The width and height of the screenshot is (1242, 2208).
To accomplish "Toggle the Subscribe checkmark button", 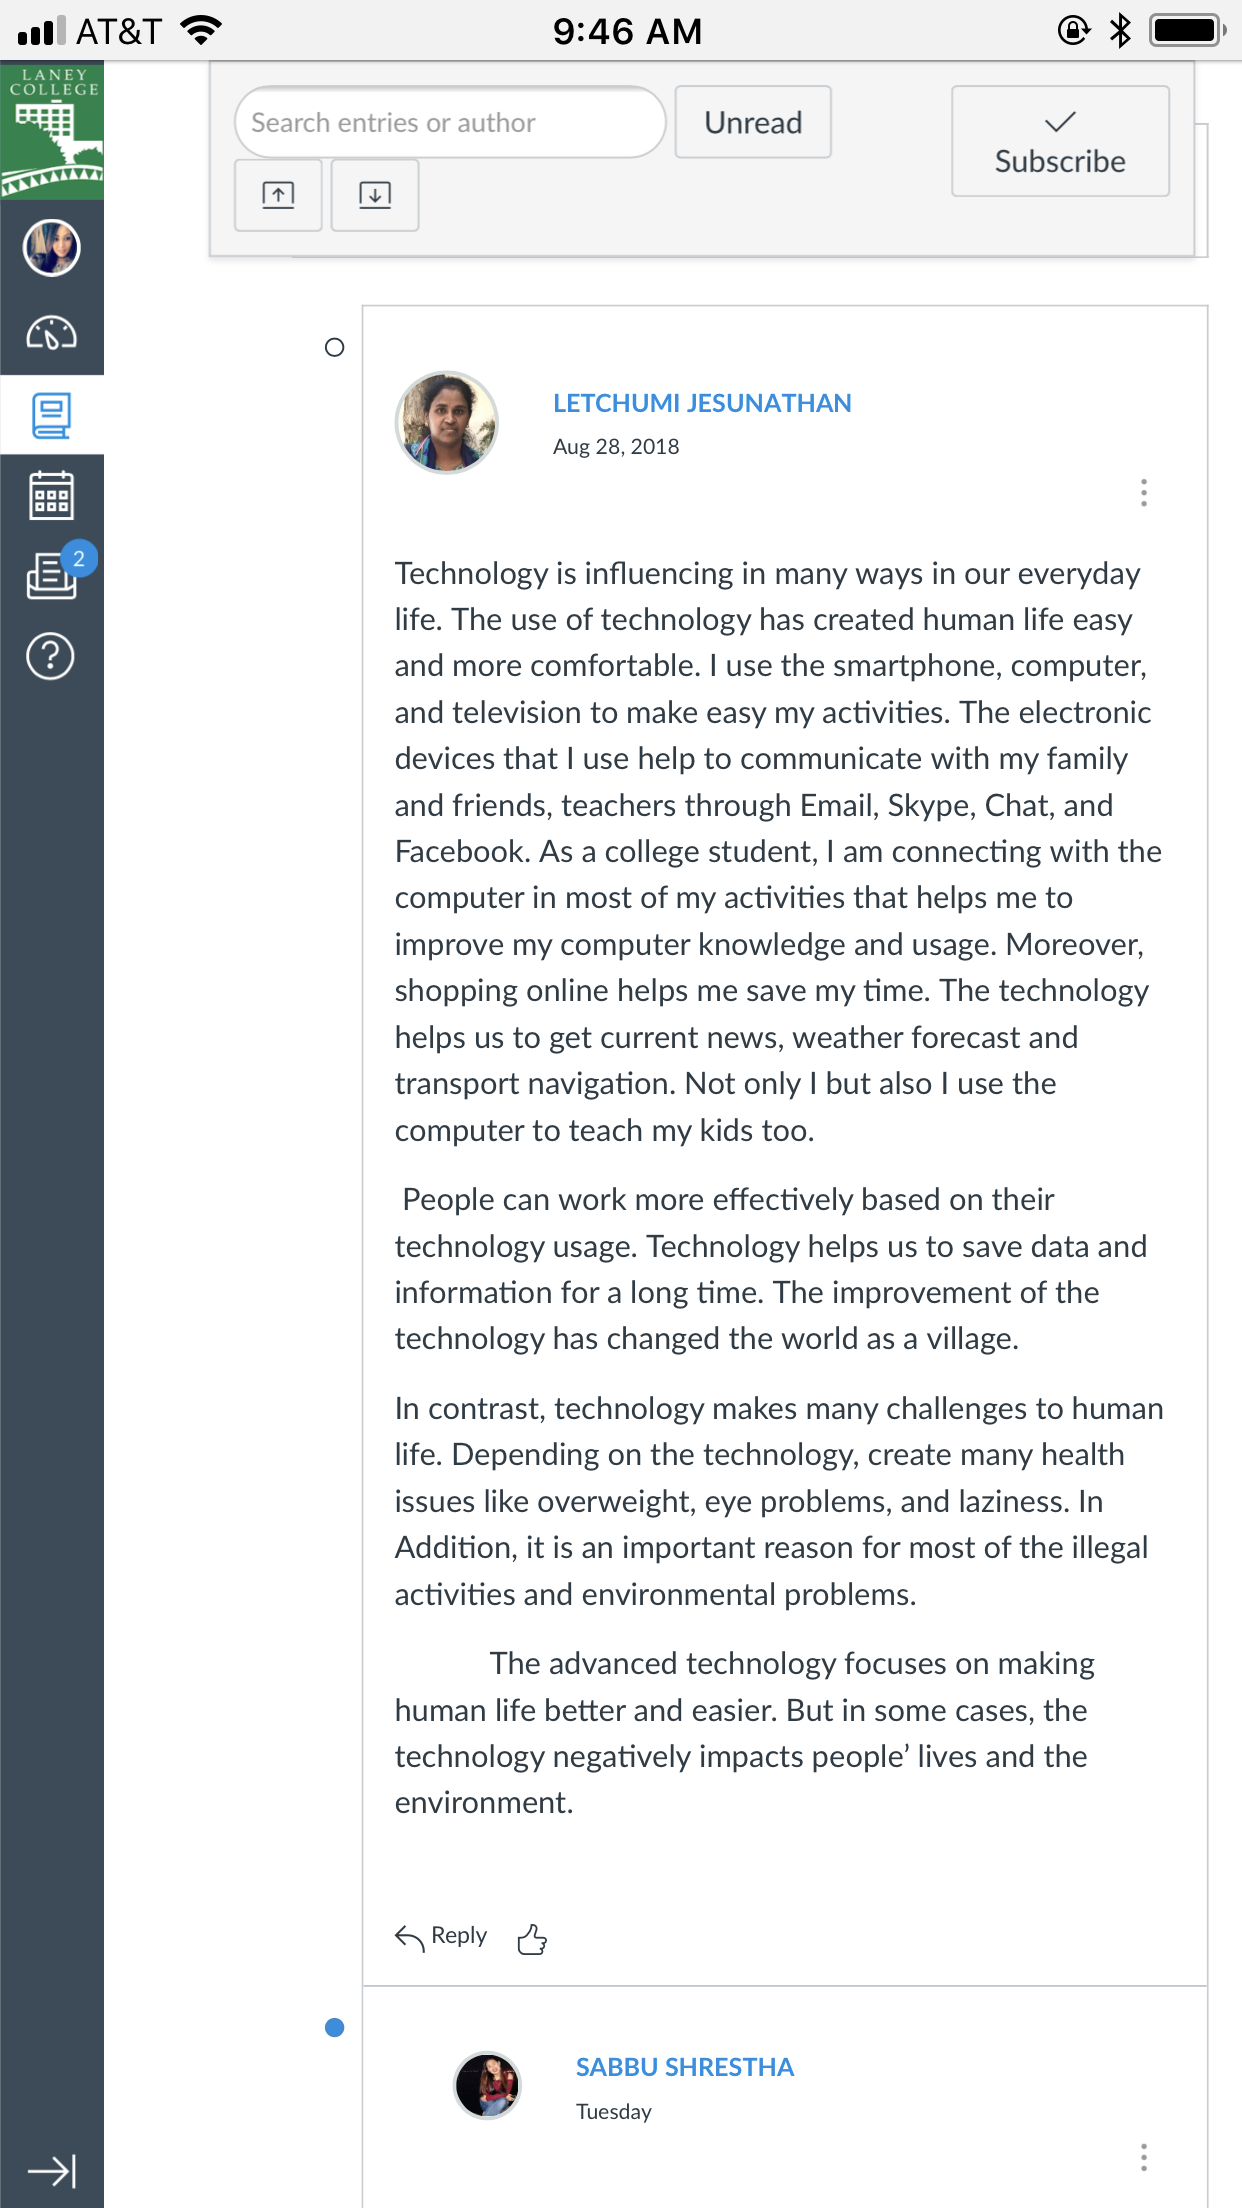I will [x=1060, y=141].
